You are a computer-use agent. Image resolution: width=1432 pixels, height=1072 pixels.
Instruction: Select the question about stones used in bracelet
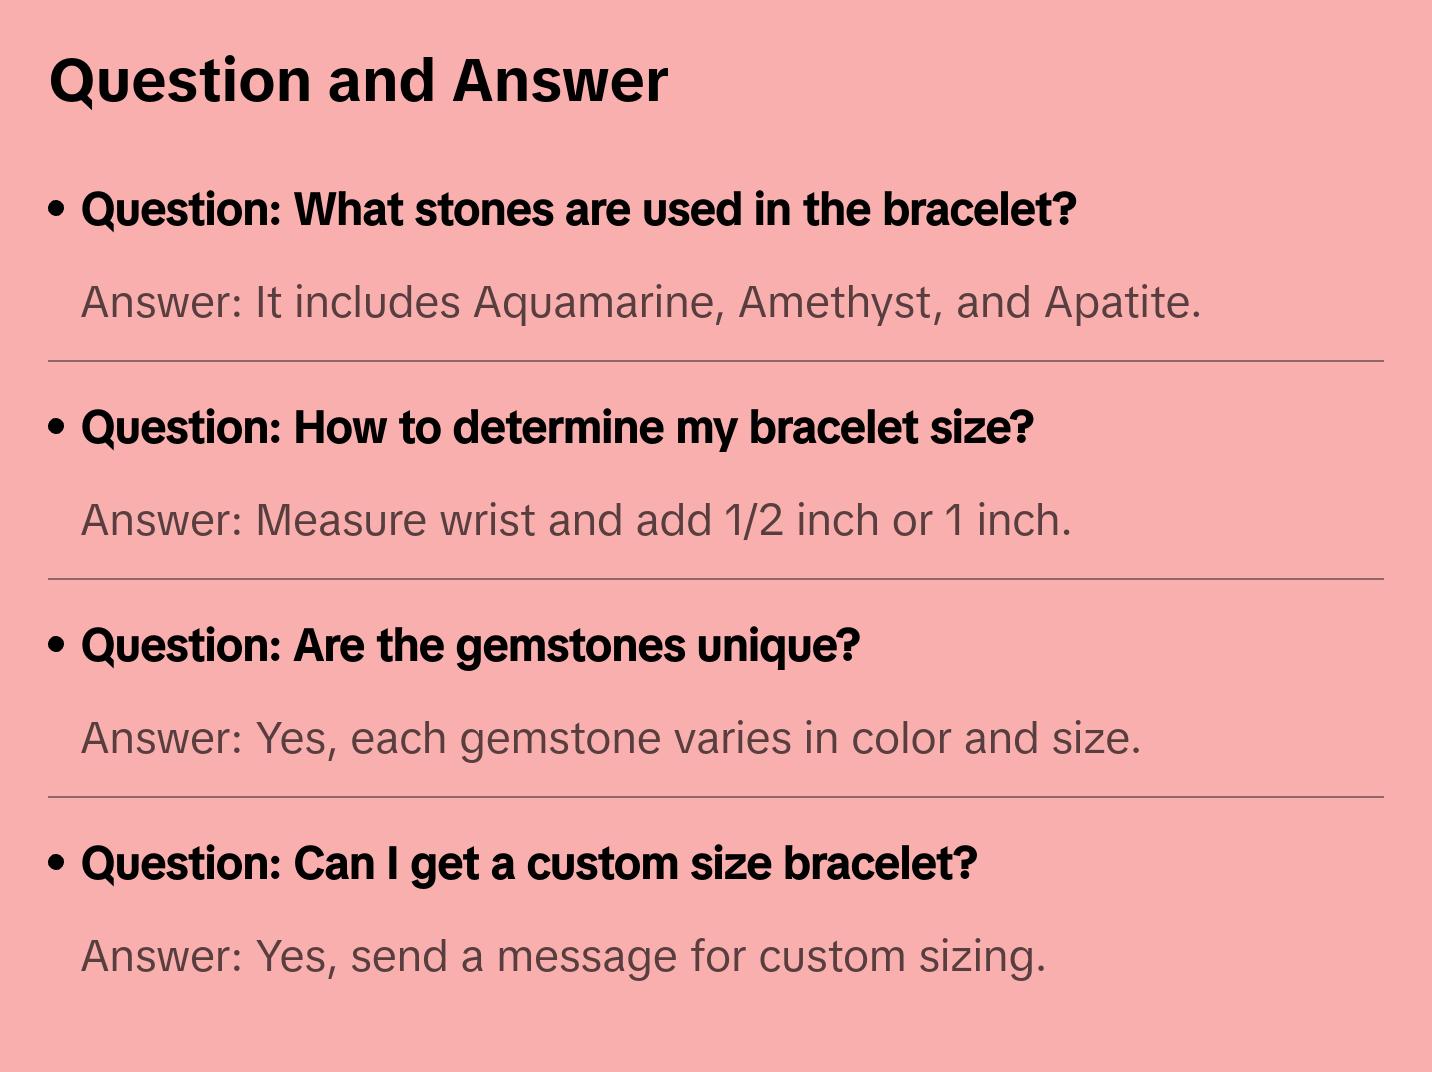pos(578,210)
